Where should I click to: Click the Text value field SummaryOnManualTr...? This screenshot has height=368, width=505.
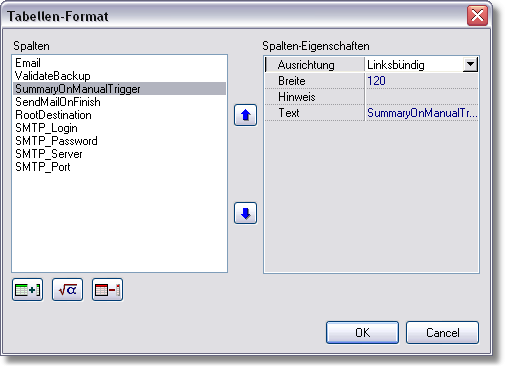422,113
